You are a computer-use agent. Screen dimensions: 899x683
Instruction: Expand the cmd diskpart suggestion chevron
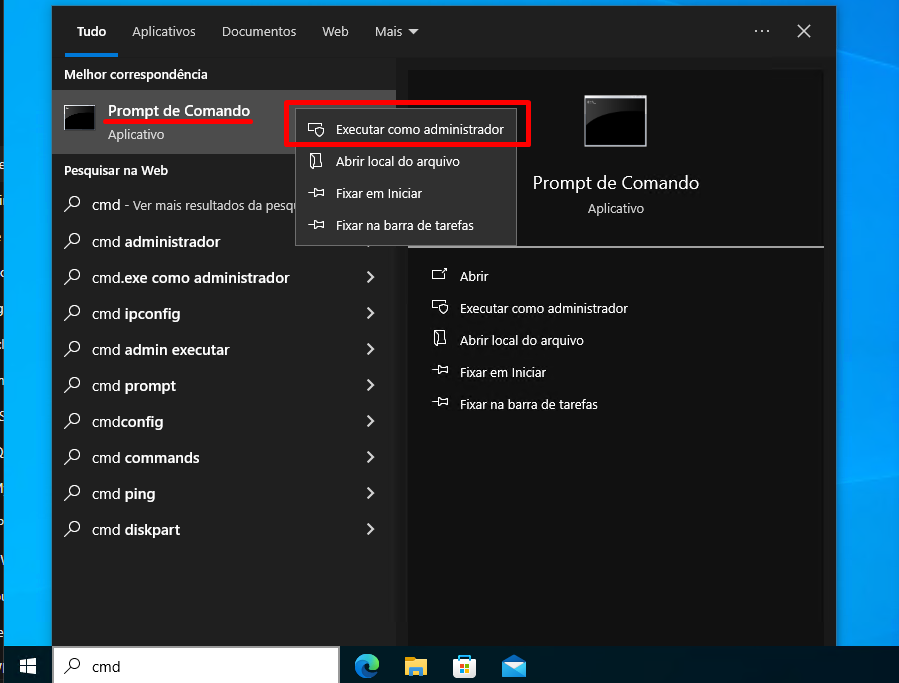click(370, 530)
